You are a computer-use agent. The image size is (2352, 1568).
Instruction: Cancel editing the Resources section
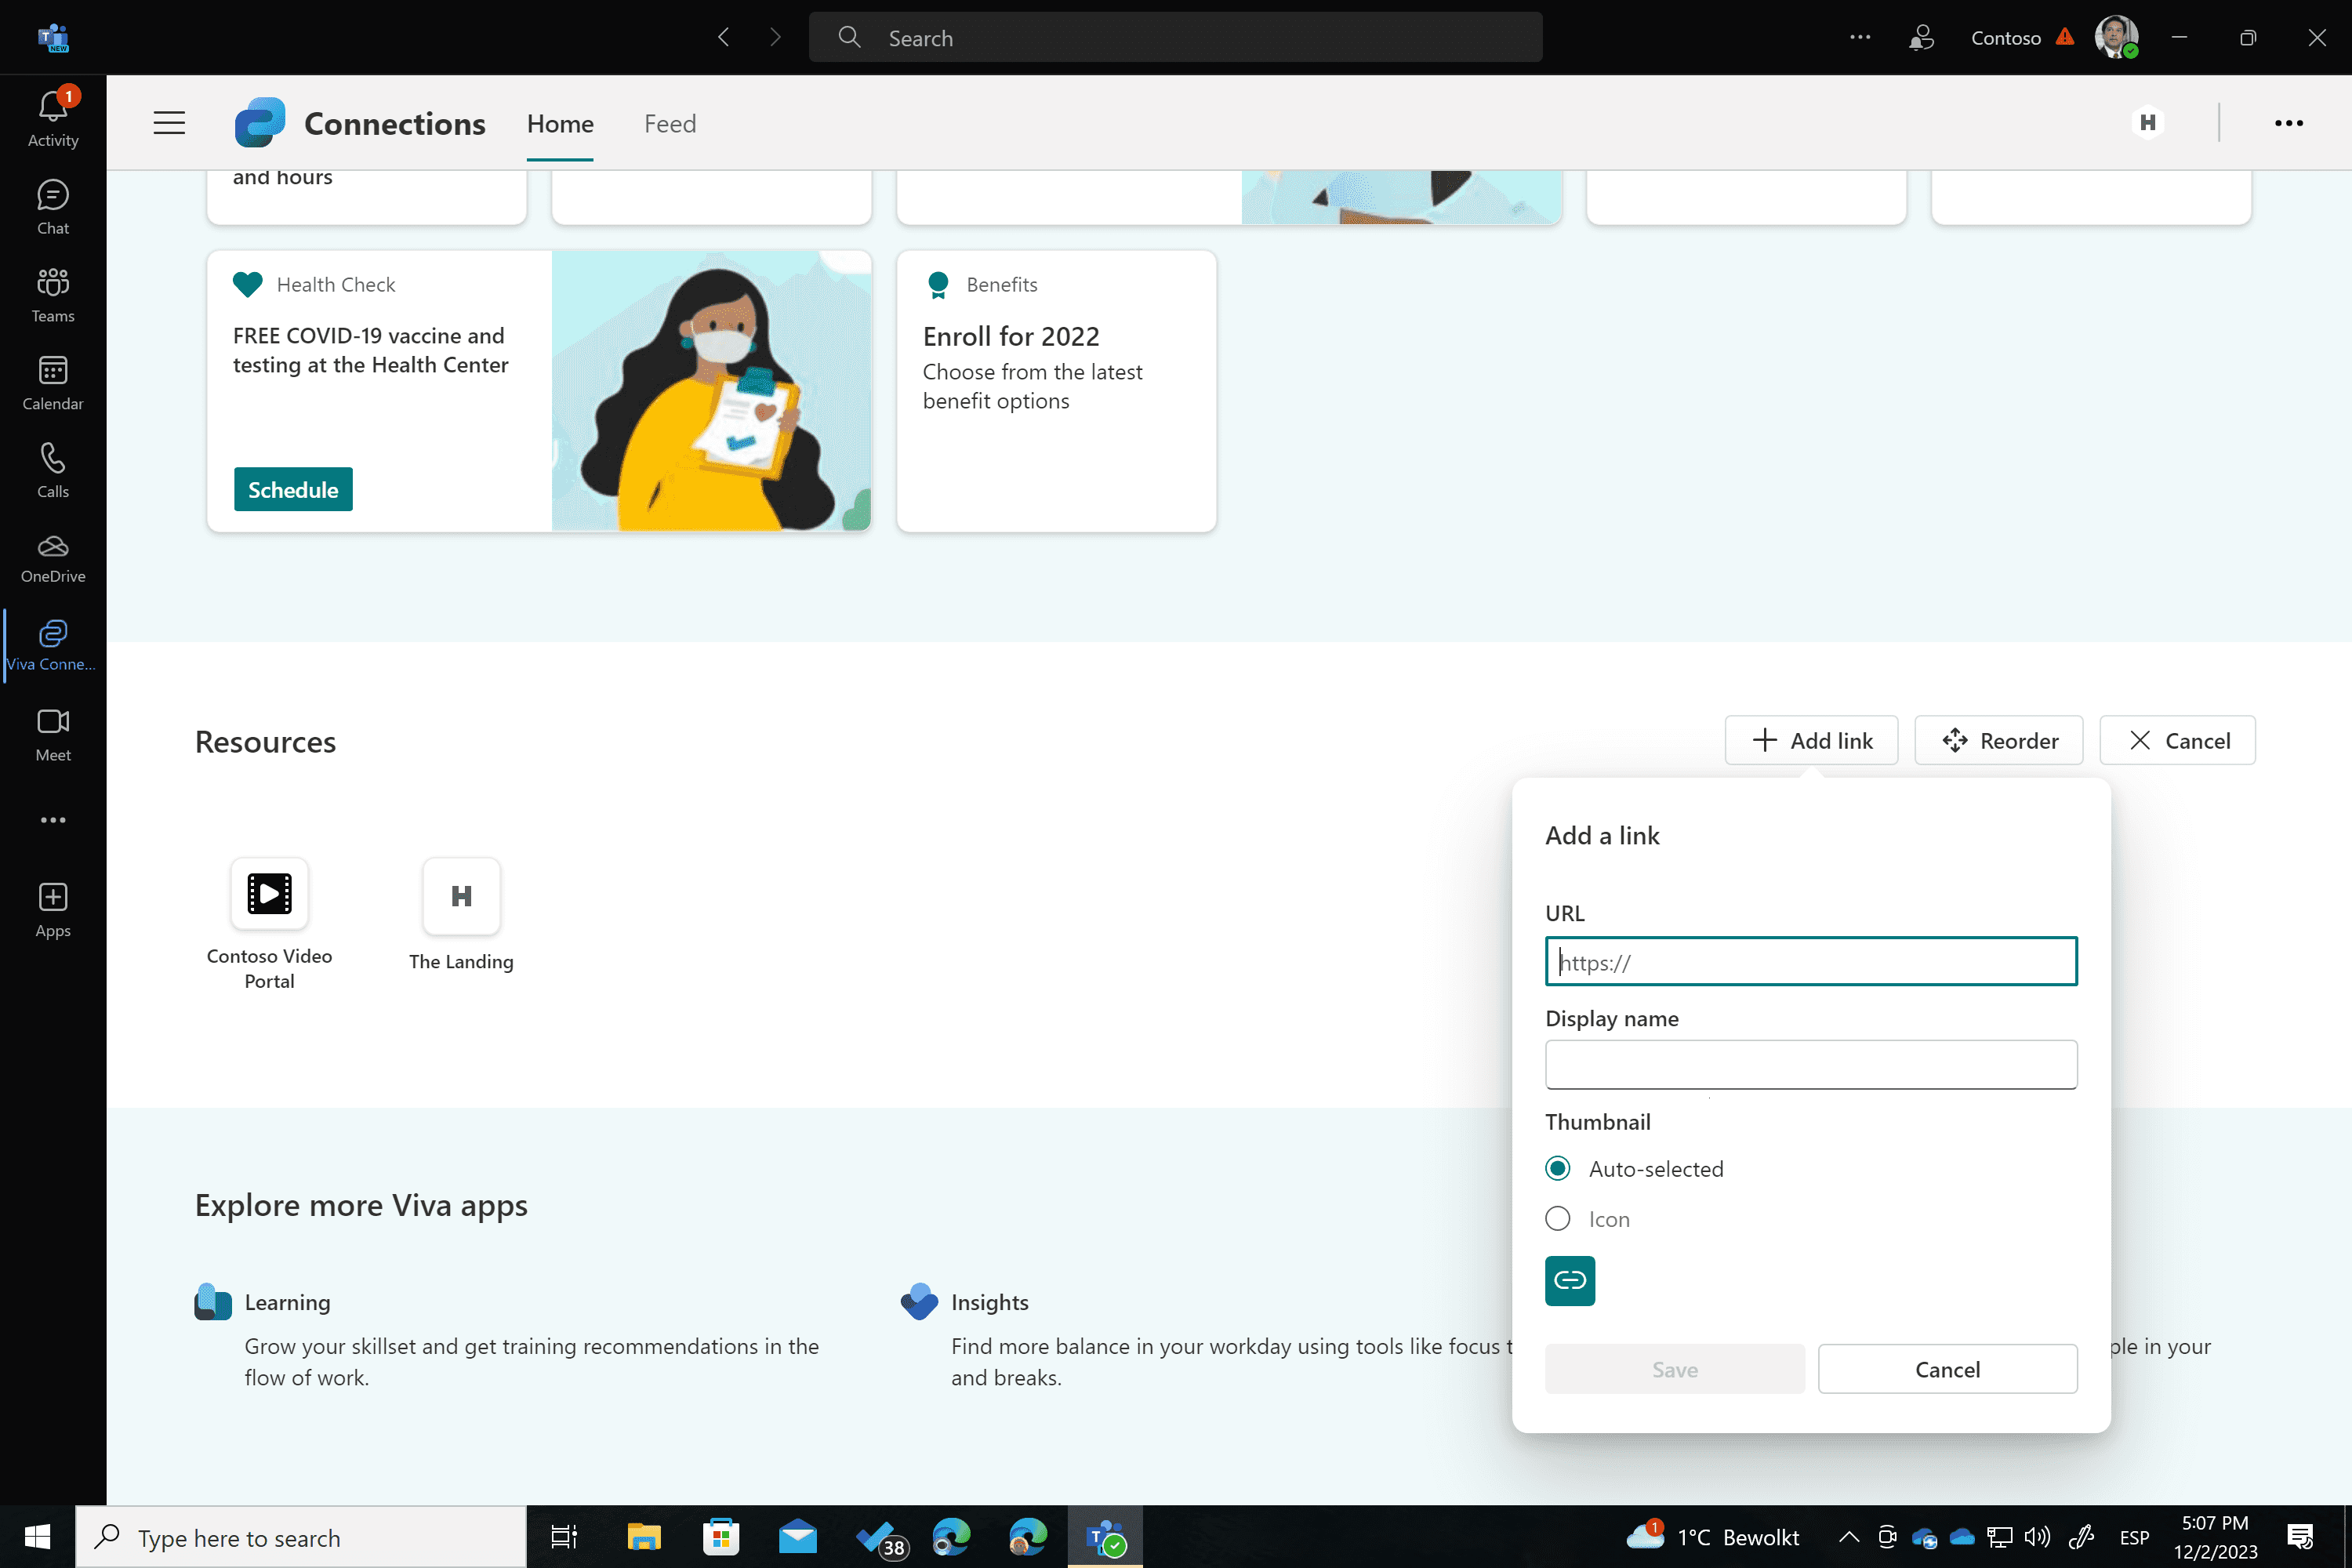(2177, 740)
